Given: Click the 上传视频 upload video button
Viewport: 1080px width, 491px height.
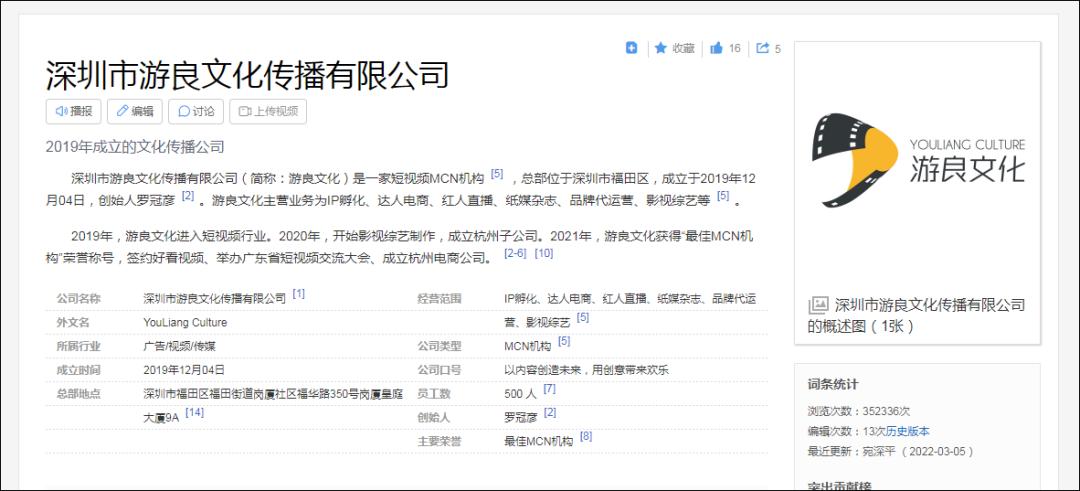Looking at the screenshot, I should (x=268, y=112).
